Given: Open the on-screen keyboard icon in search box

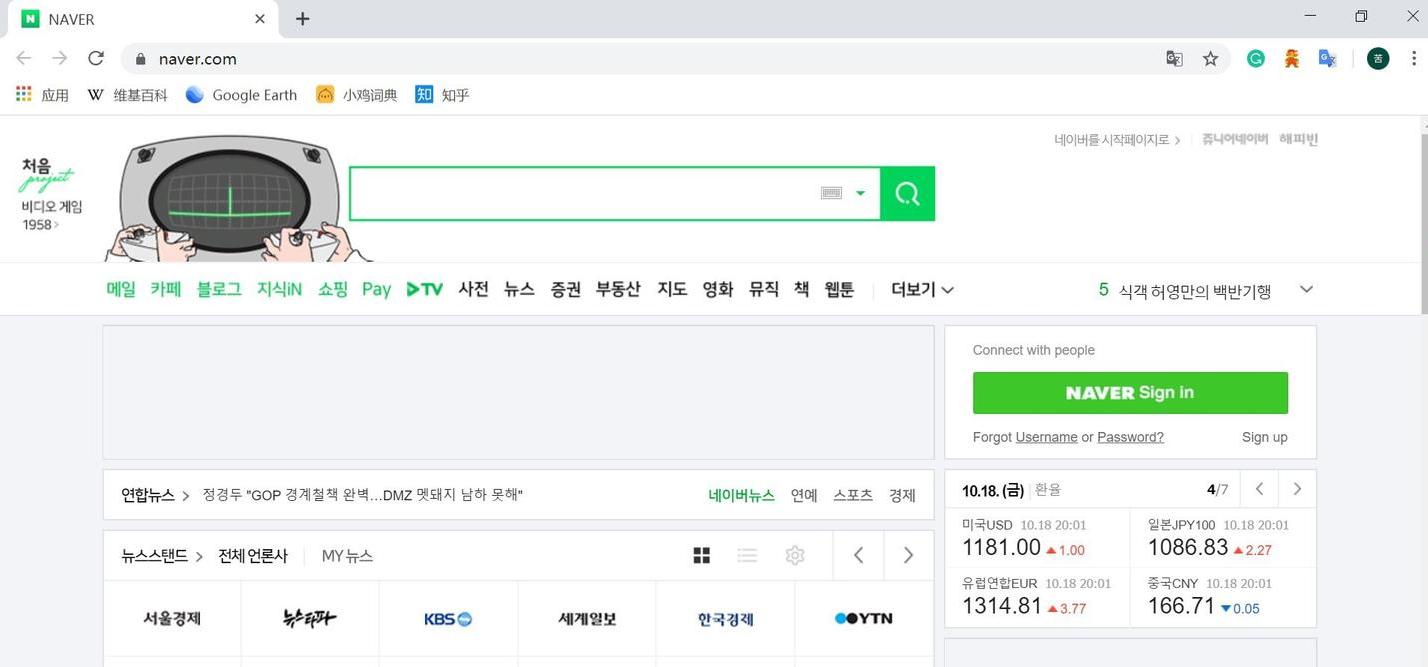Looking at the screenshot, I should [831, 193].
